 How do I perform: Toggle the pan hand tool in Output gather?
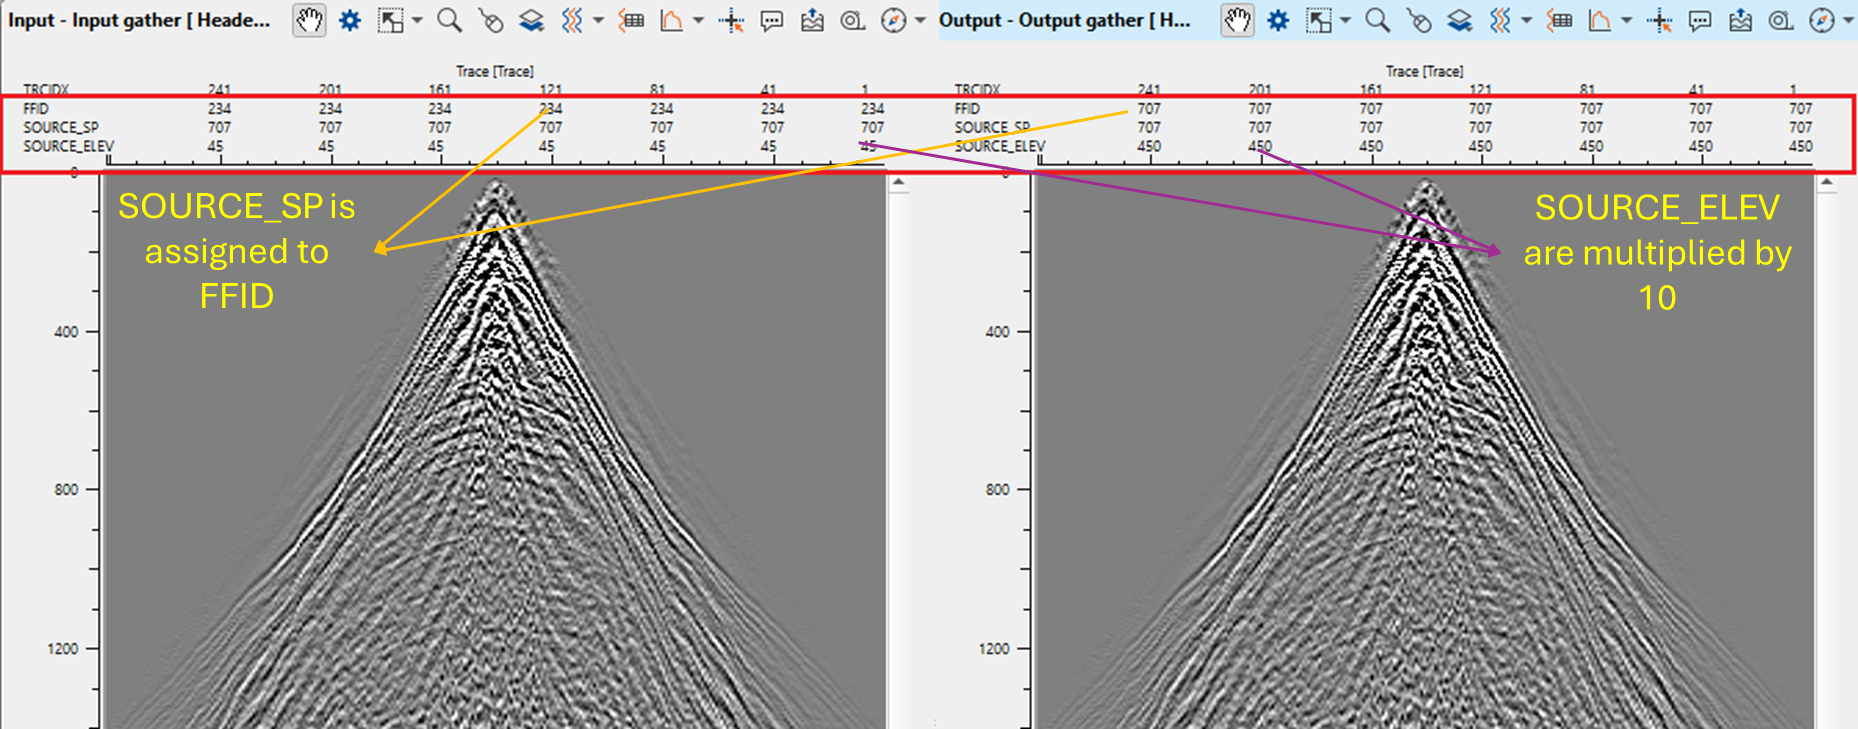(x=1238, y=20)
